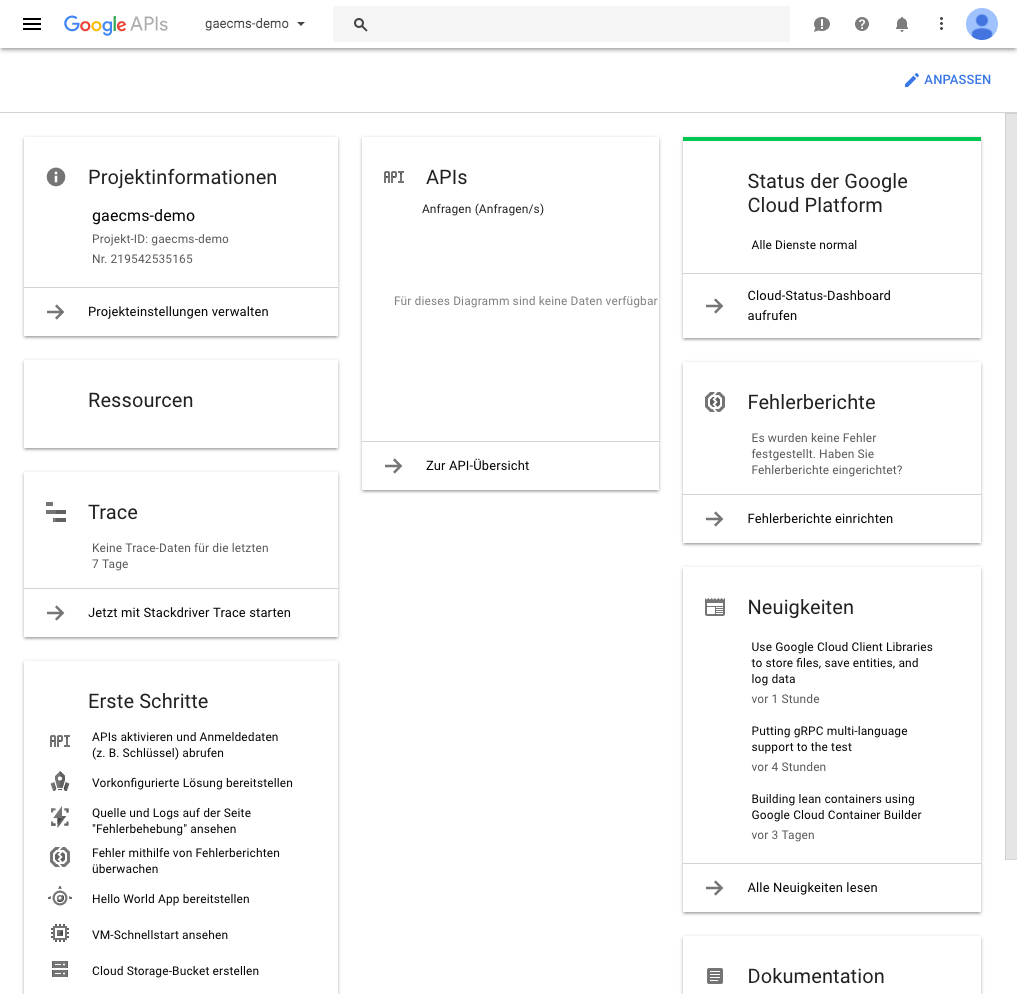This screenshot has height=994, width=1017.
Task: Click the Alle Dienste normal status text
Action: (x=804, y=245)
